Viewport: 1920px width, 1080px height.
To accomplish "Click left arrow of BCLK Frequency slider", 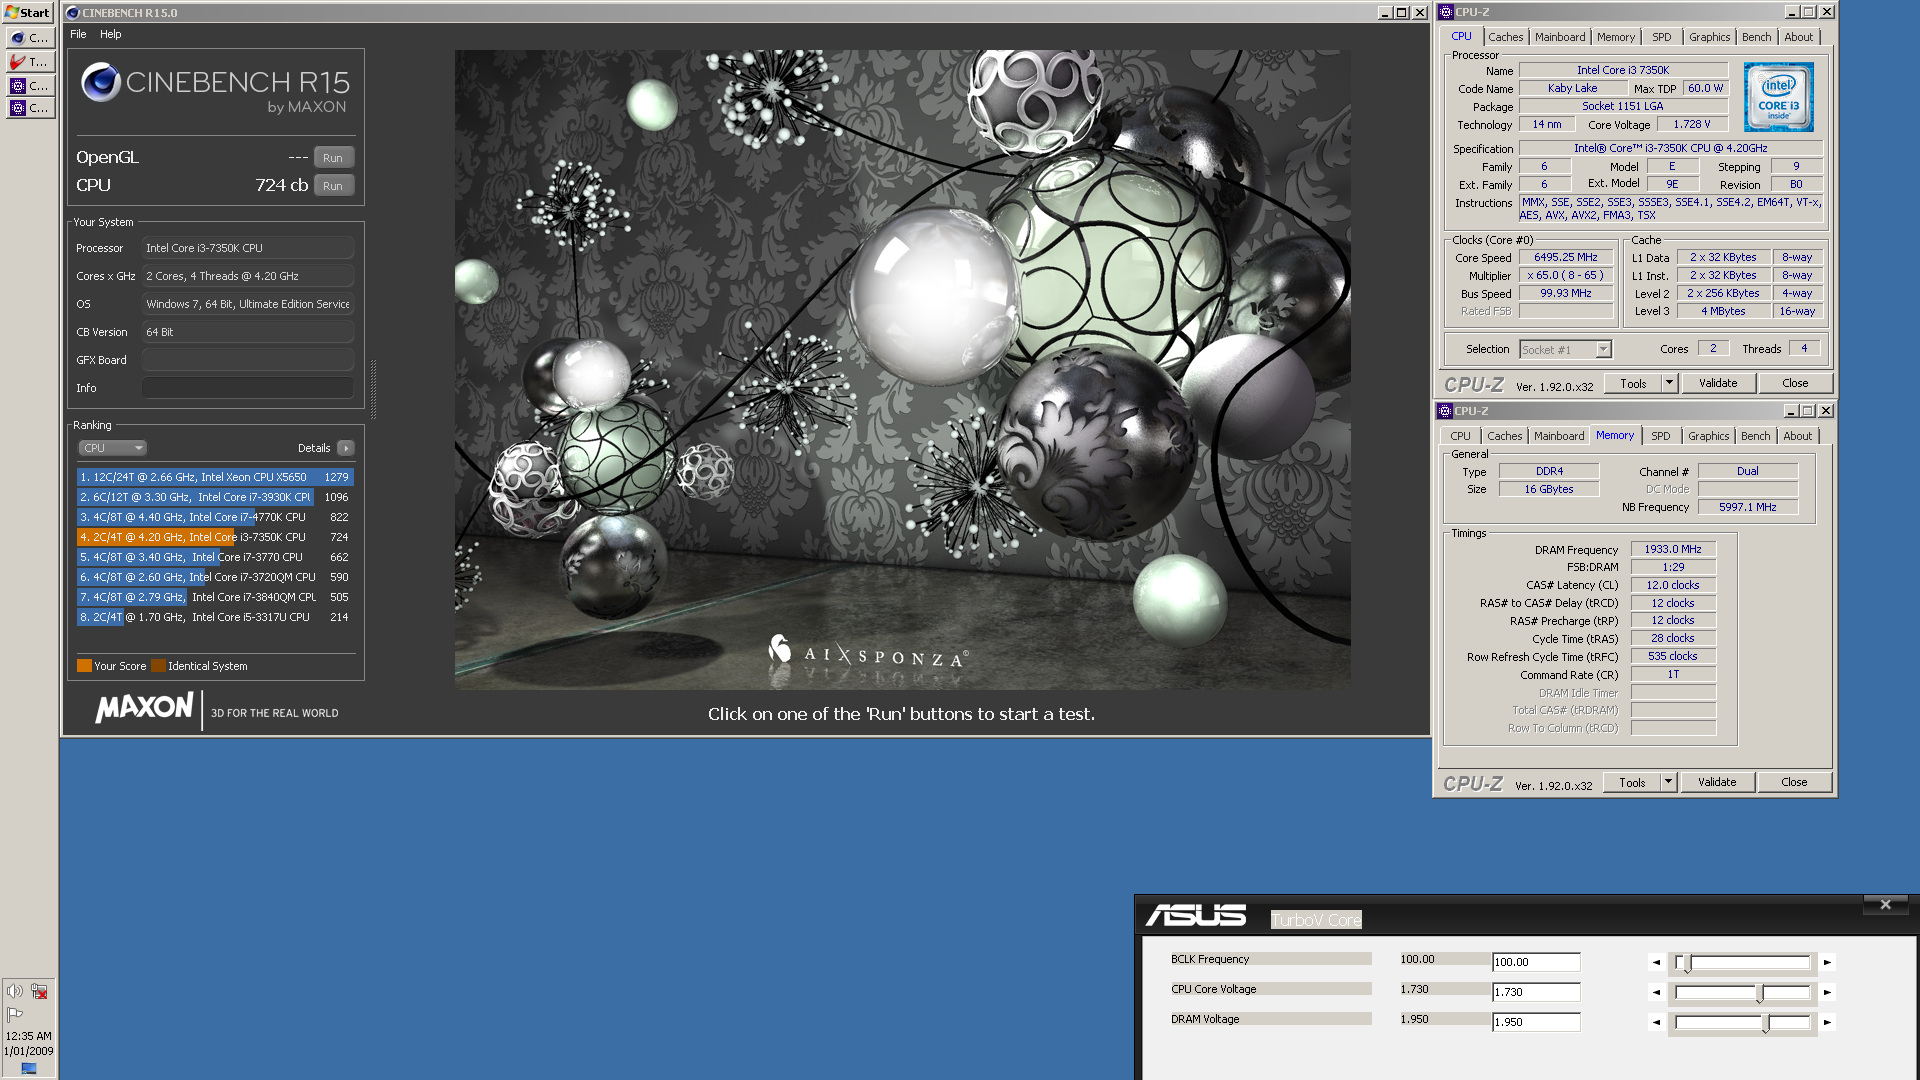I will [x=1656, y=962].
